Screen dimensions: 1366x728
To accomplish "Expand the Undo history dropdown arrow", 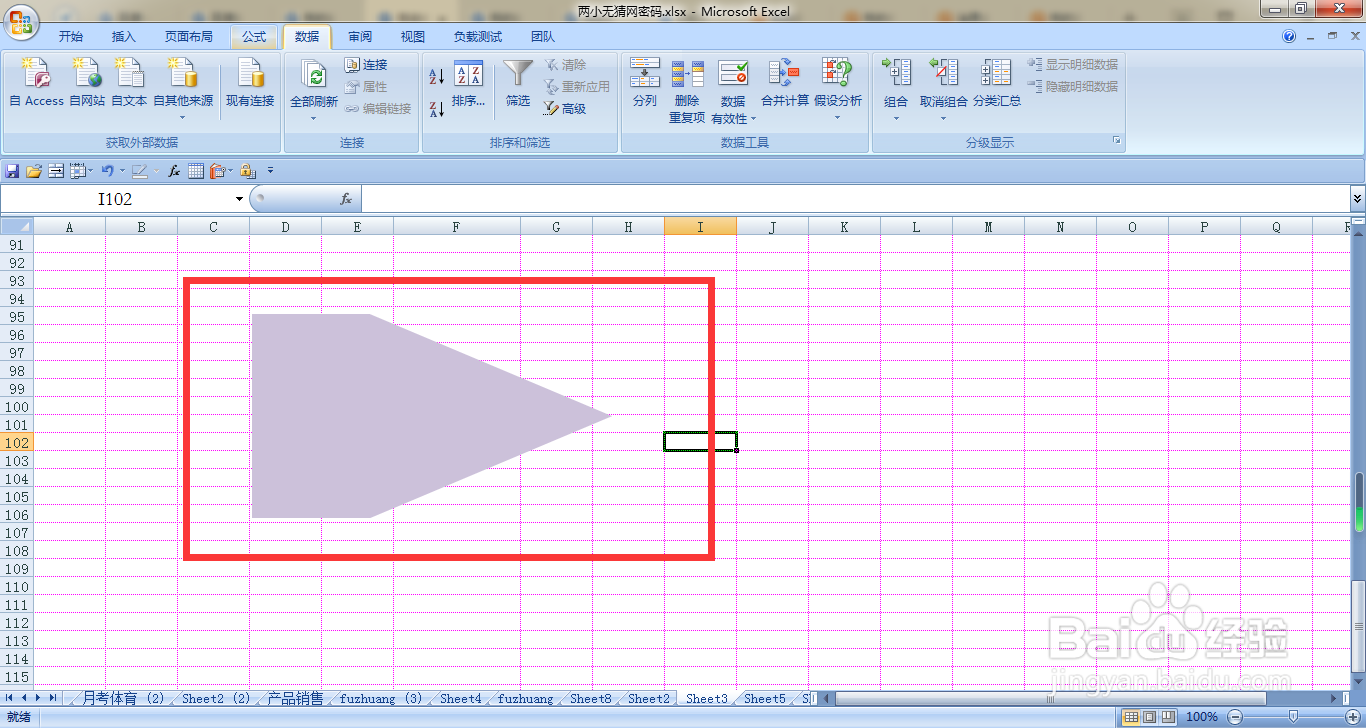I will click(122, 171).
